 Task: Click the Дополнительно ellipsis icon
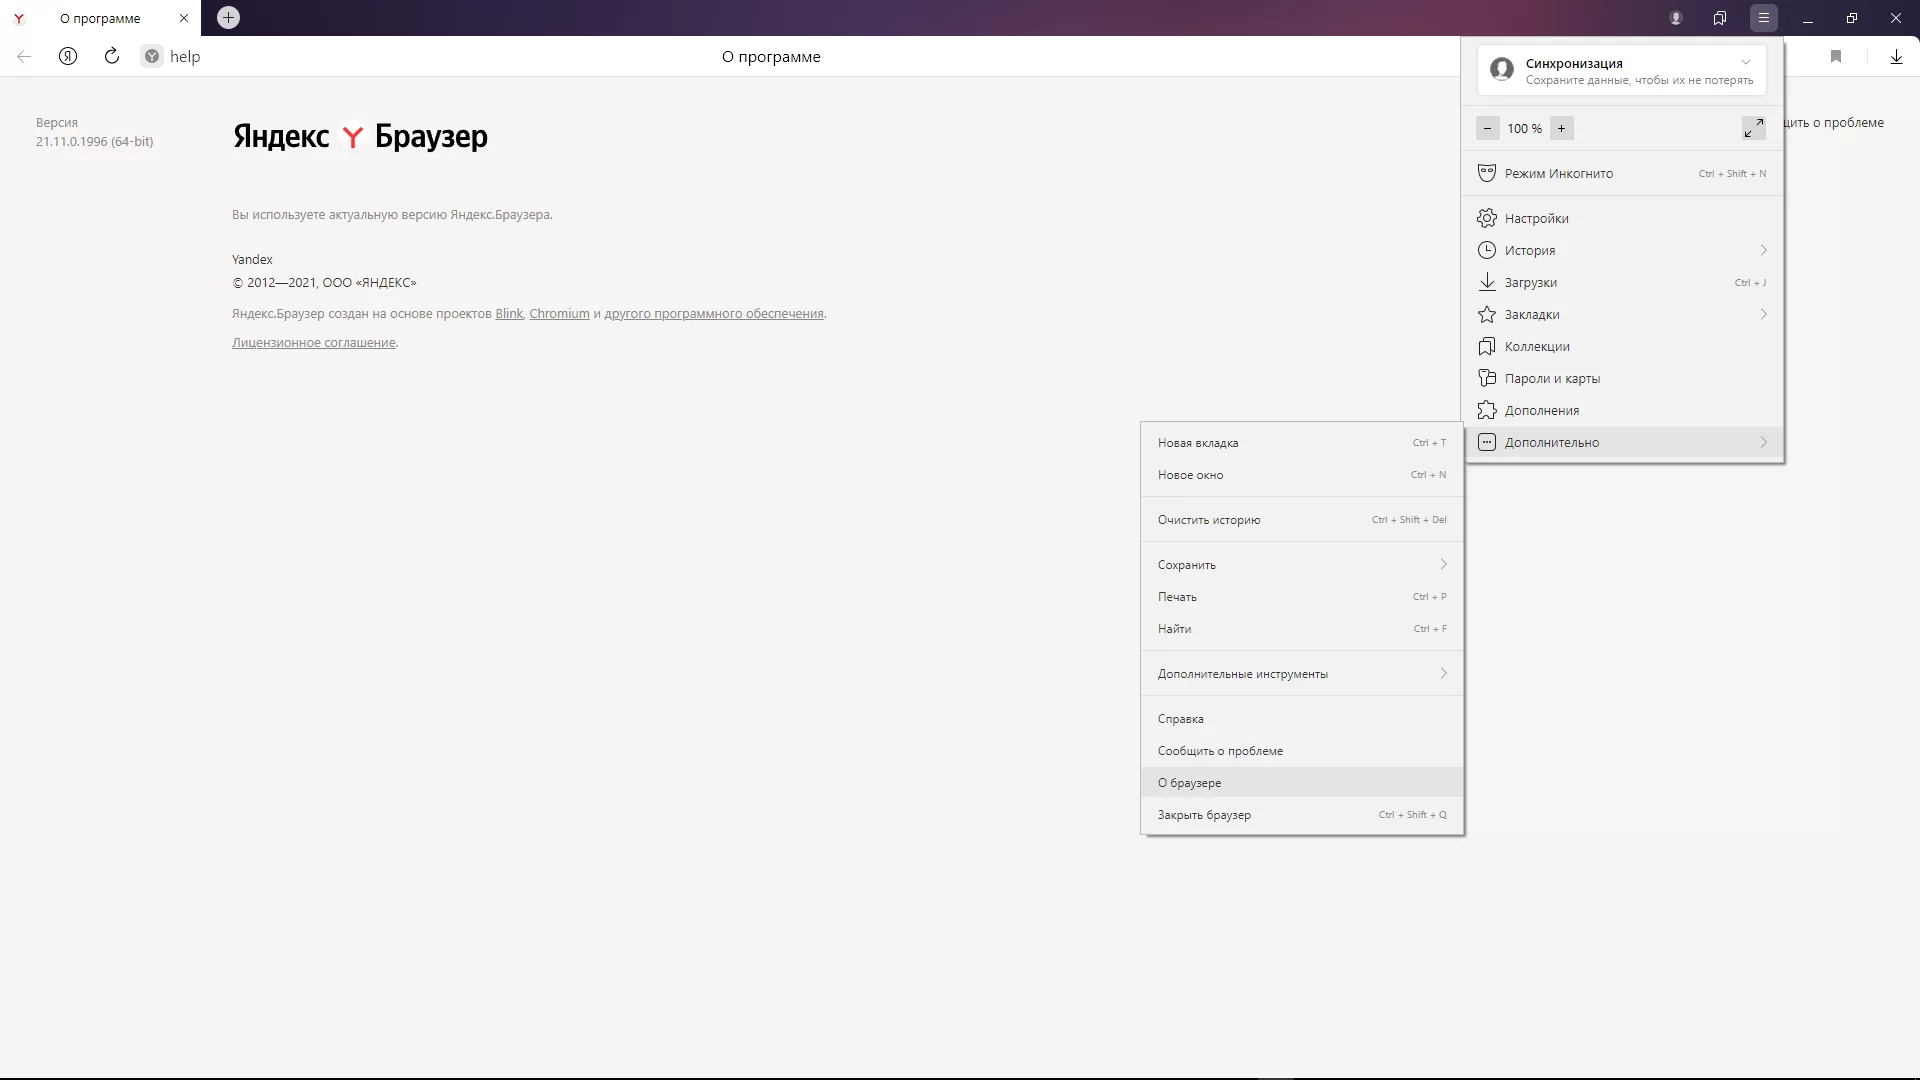point(1487,442)
